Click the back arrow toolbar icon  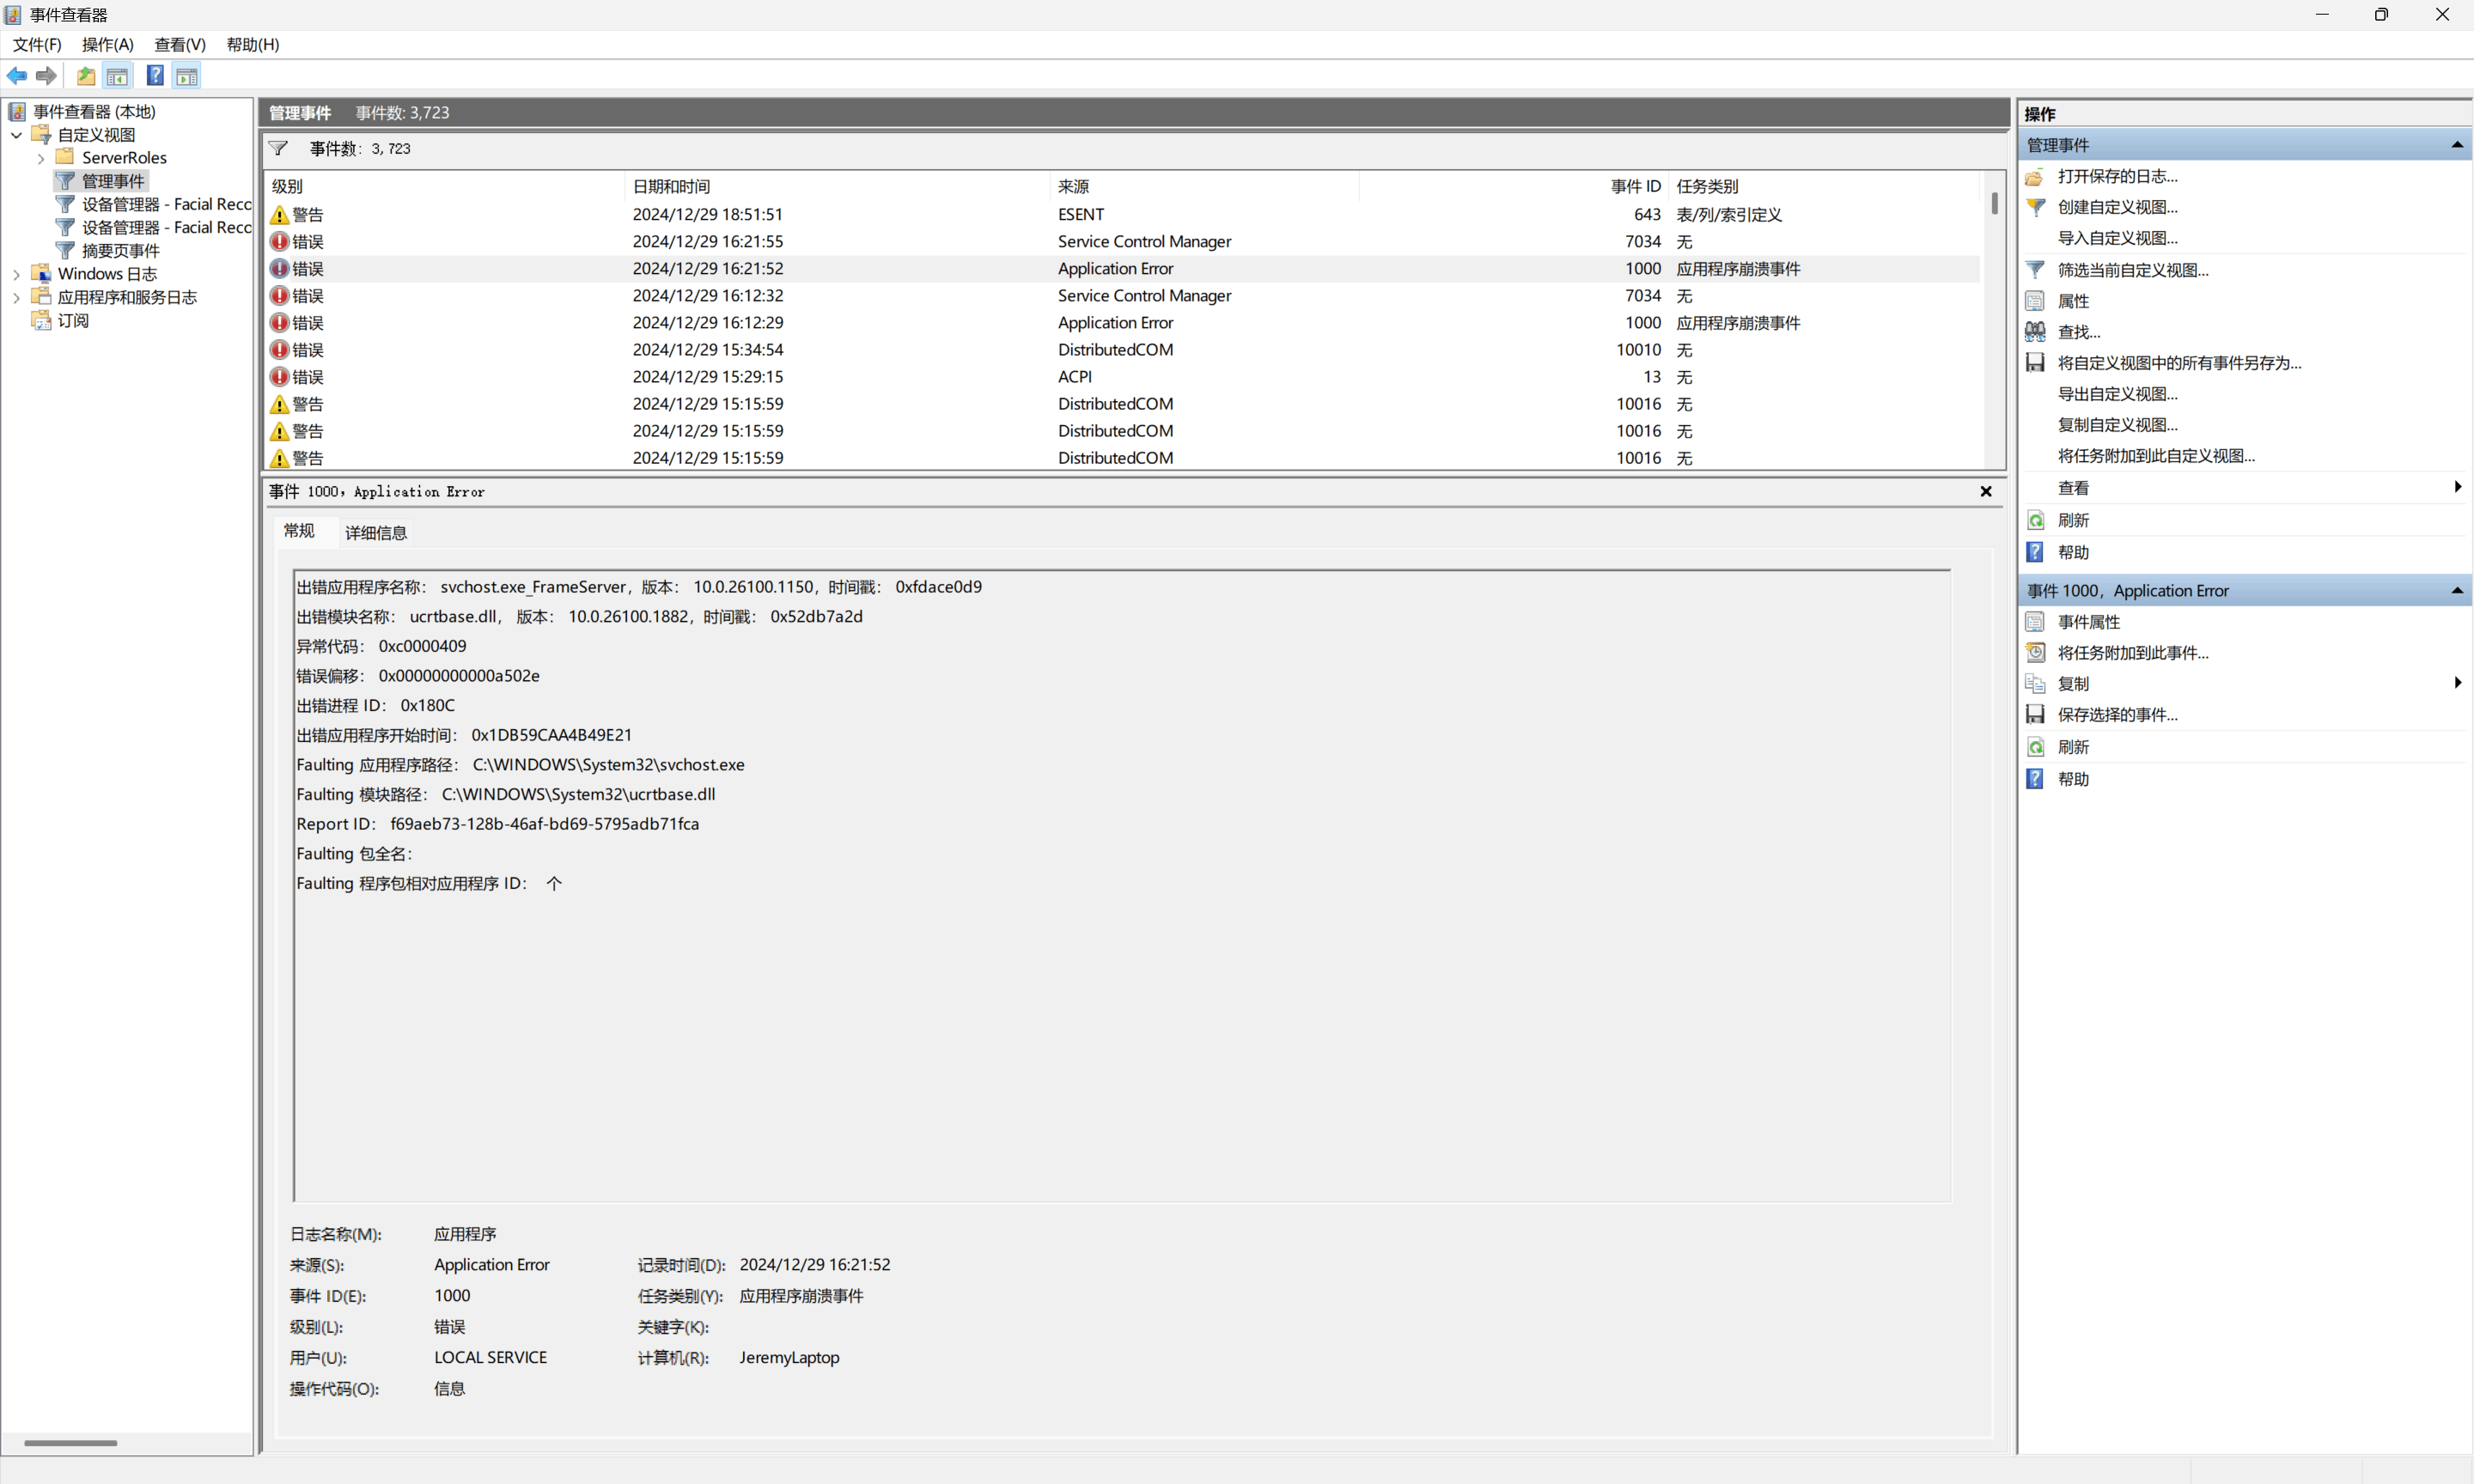tap(17, 76)
